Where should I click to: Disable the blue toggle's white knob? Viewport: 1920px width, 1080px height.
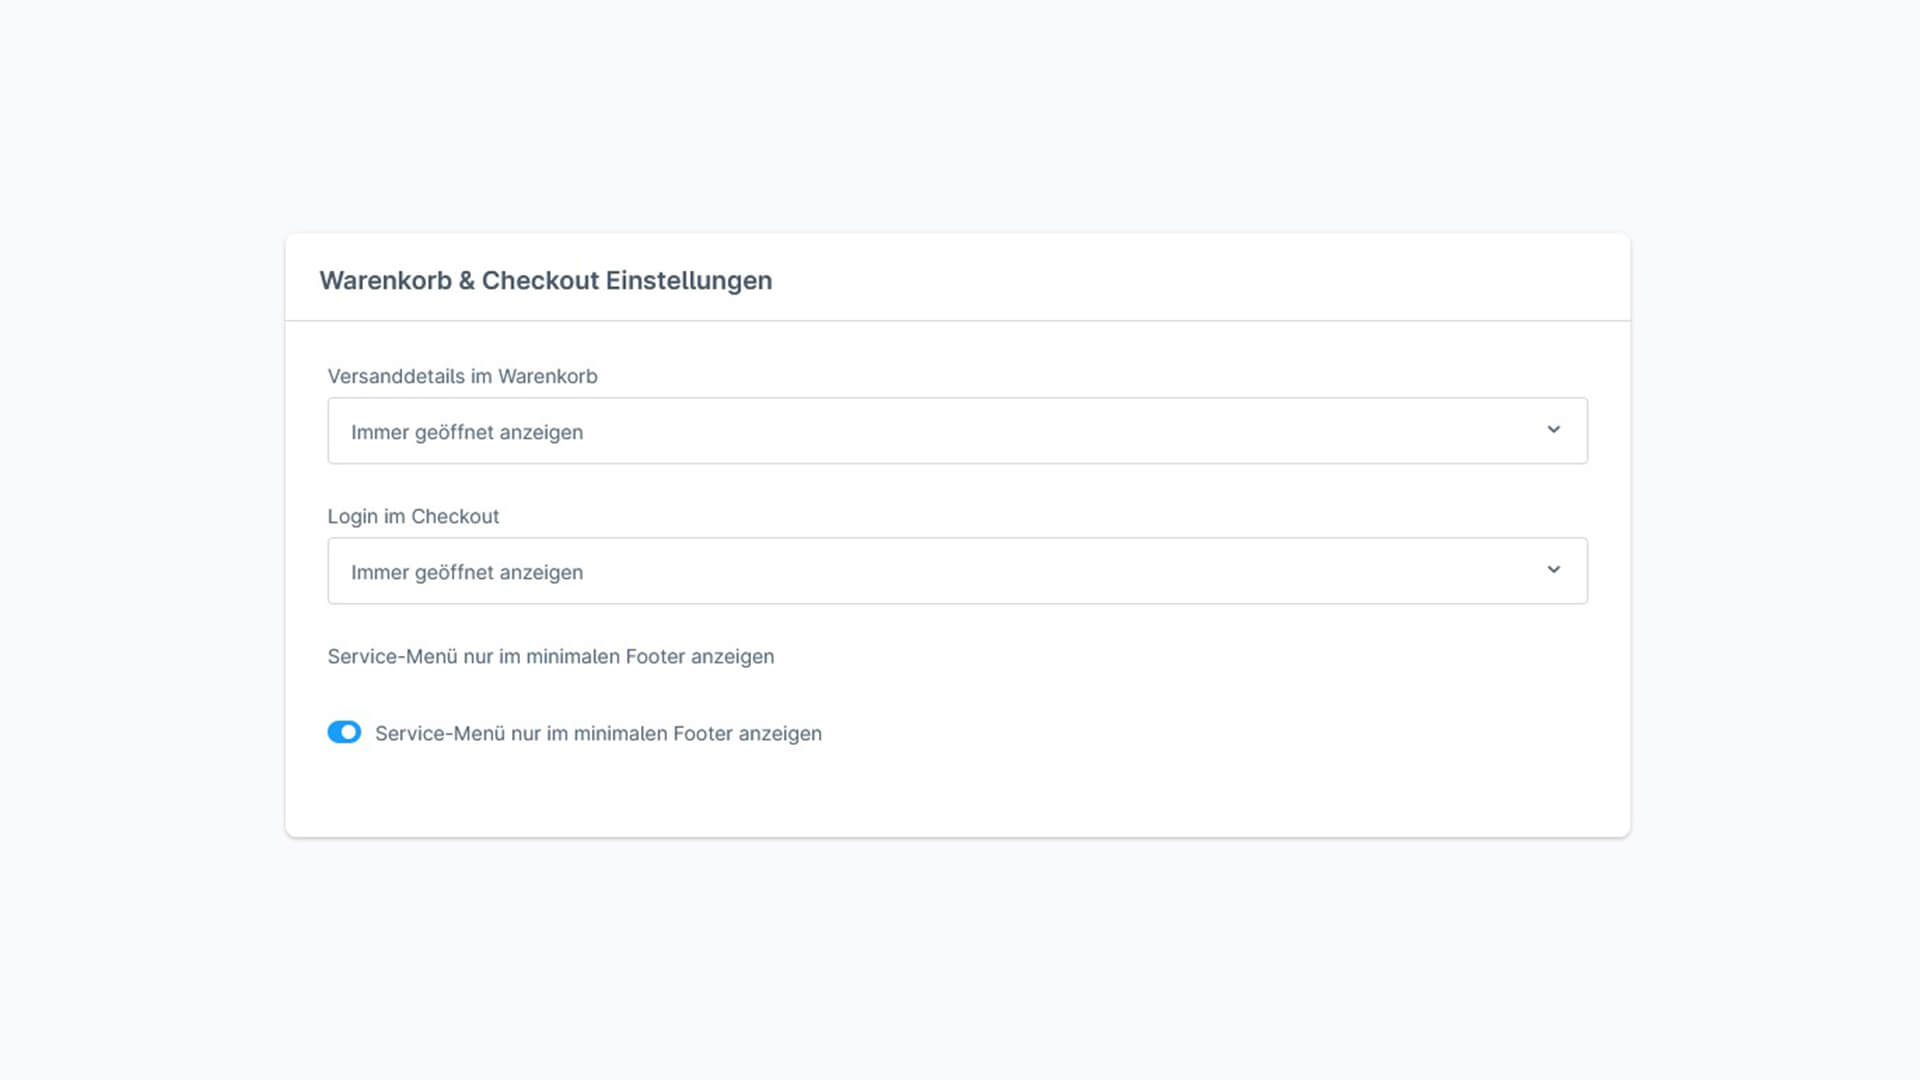click(x=349, y=732)
